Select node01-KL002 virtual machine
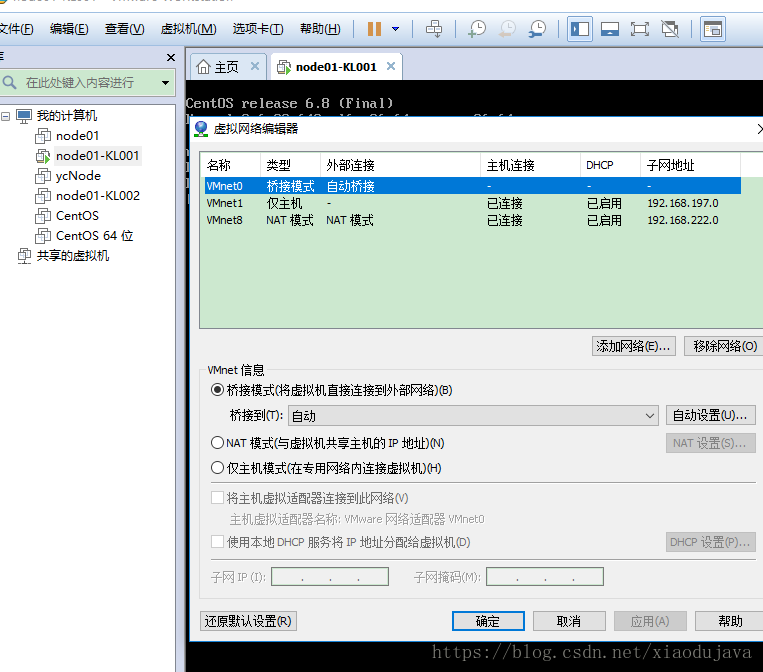This screenshot has width=763, height=672. point(98,196)
